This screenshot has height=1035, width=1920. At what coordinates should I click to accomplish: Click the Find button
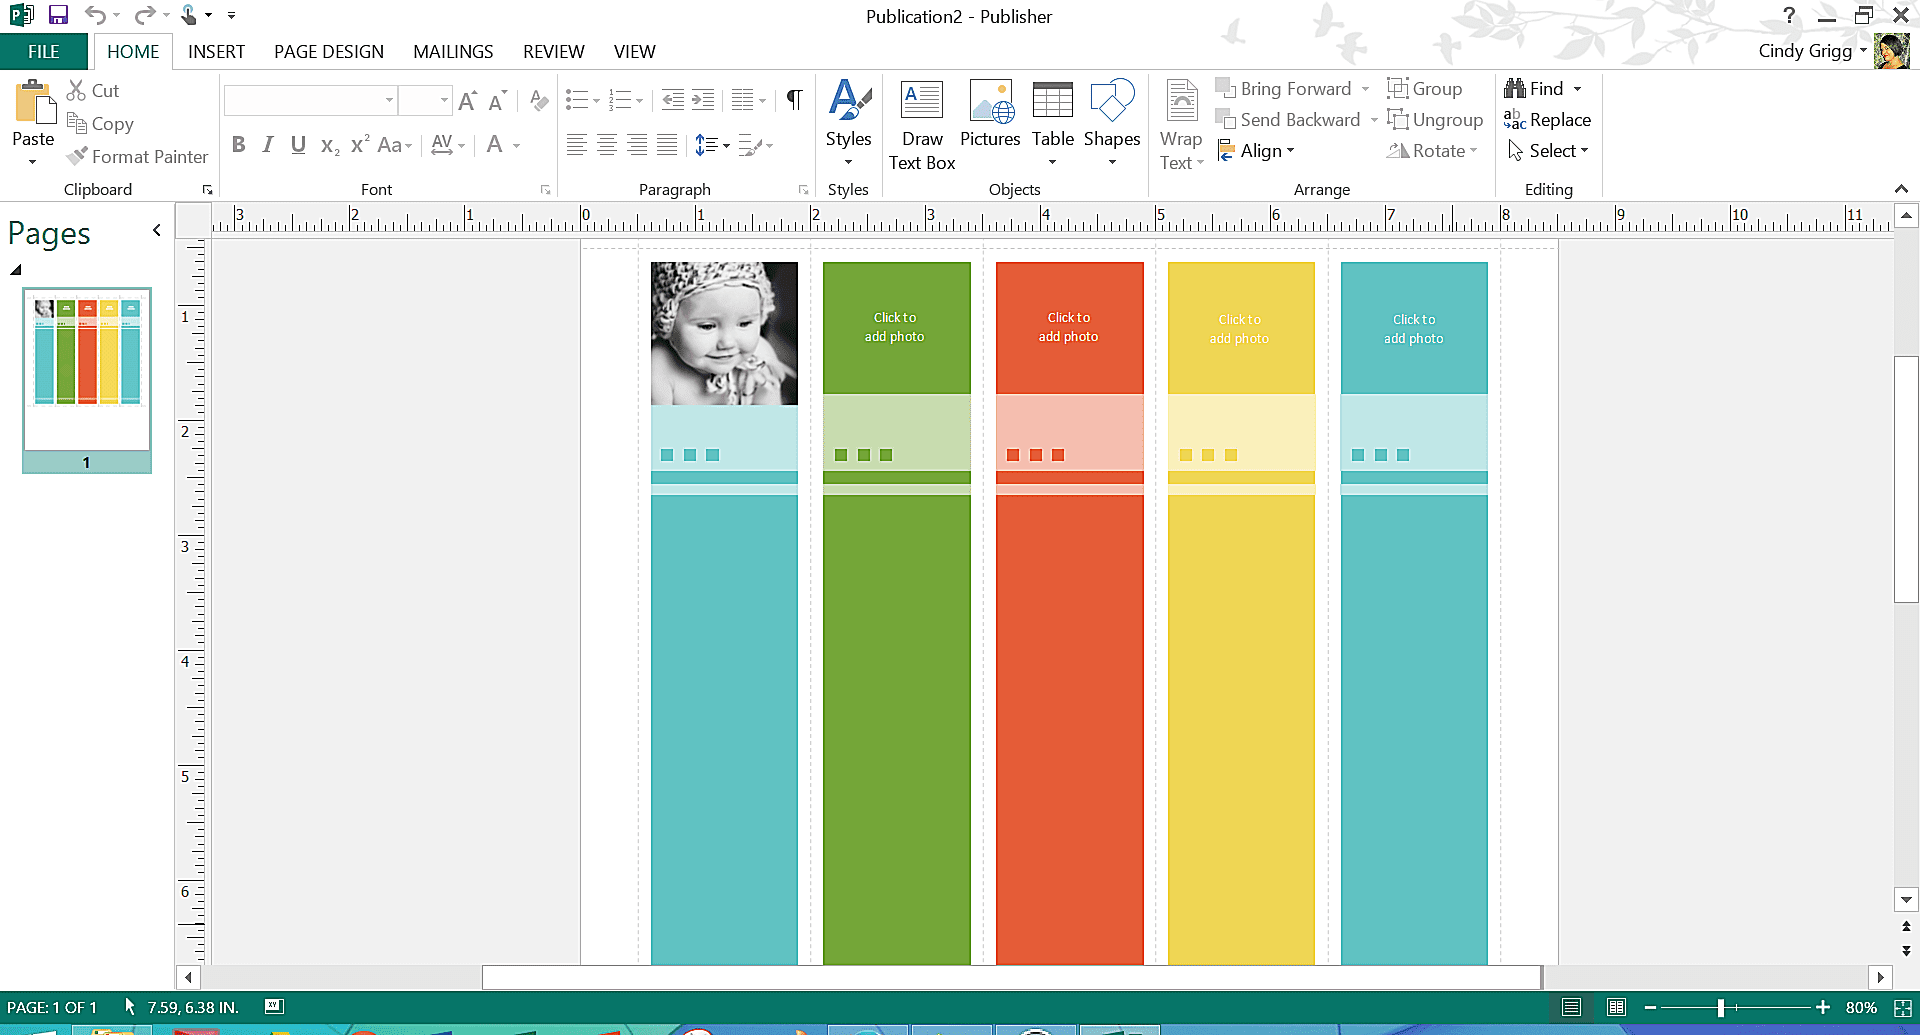click(1534, 89)
